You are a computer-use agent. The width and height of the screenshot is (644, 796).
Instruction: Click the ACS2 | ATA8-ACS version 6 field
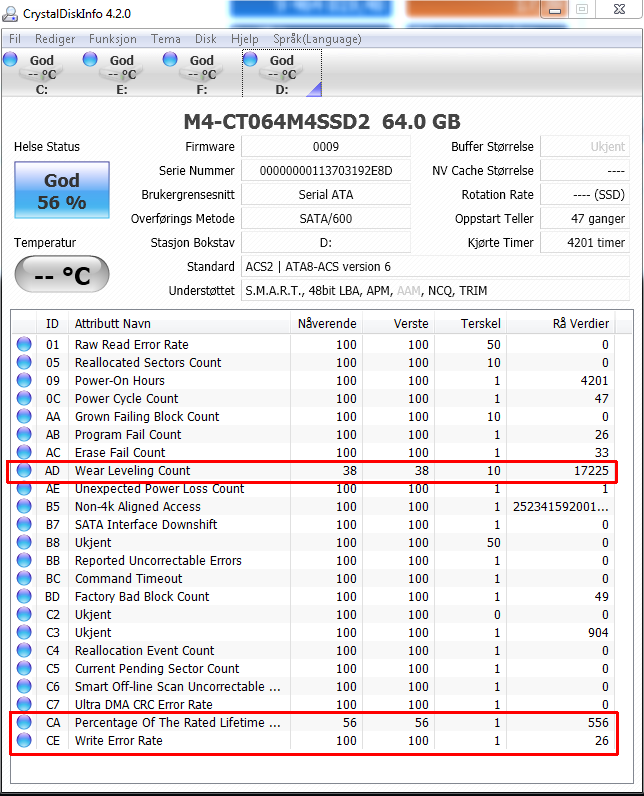[435, 267]
